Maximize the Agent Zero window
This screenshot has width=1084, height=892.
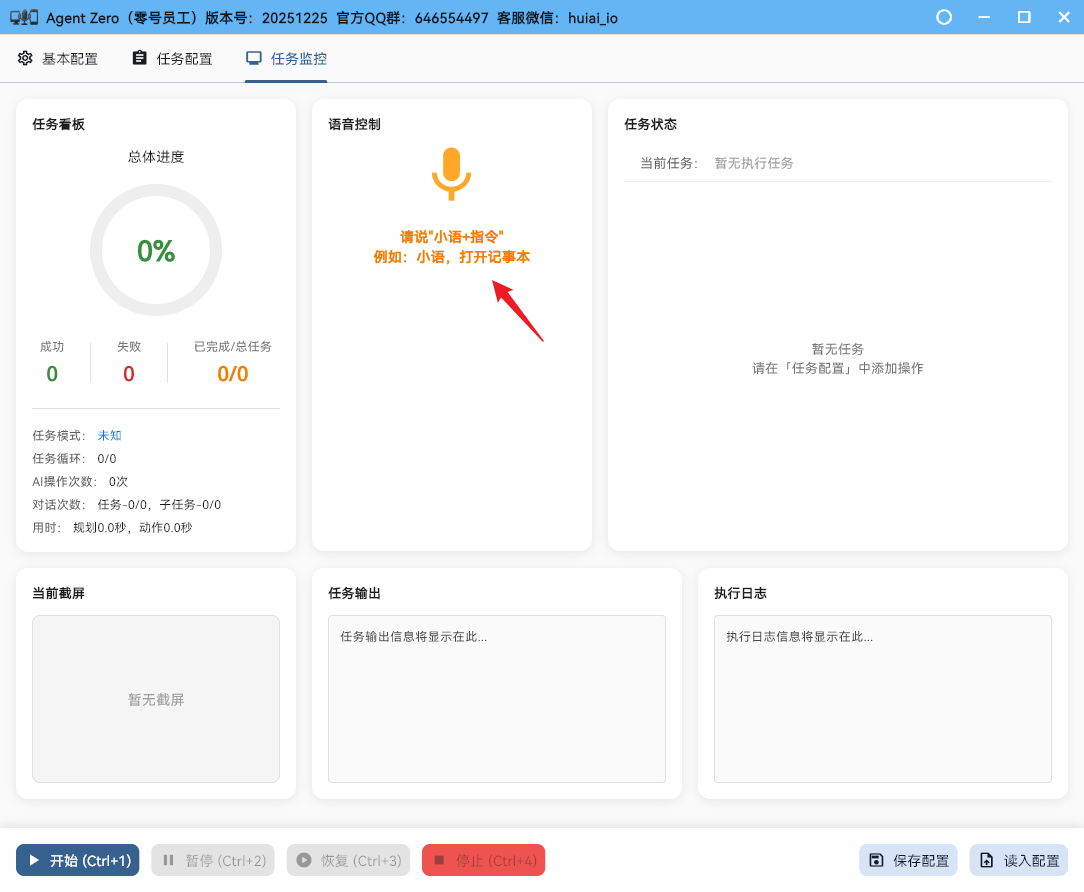[x=1024, y=17]
